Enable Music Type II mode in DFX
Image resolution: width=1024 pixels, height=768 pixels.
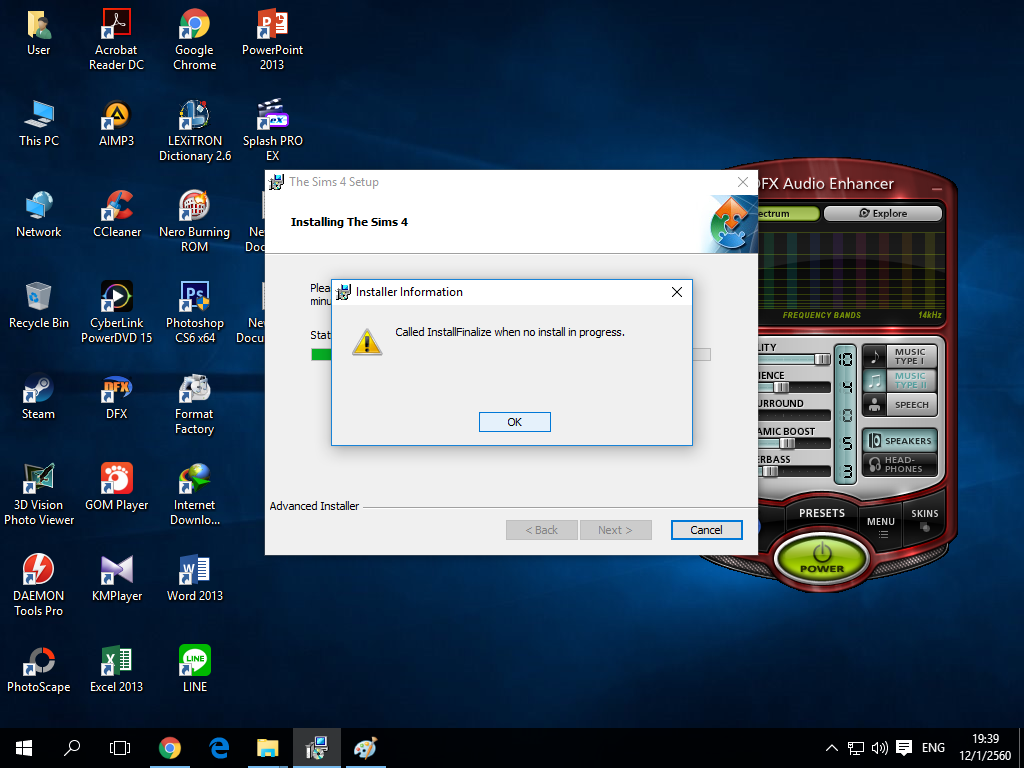[900, 380]
